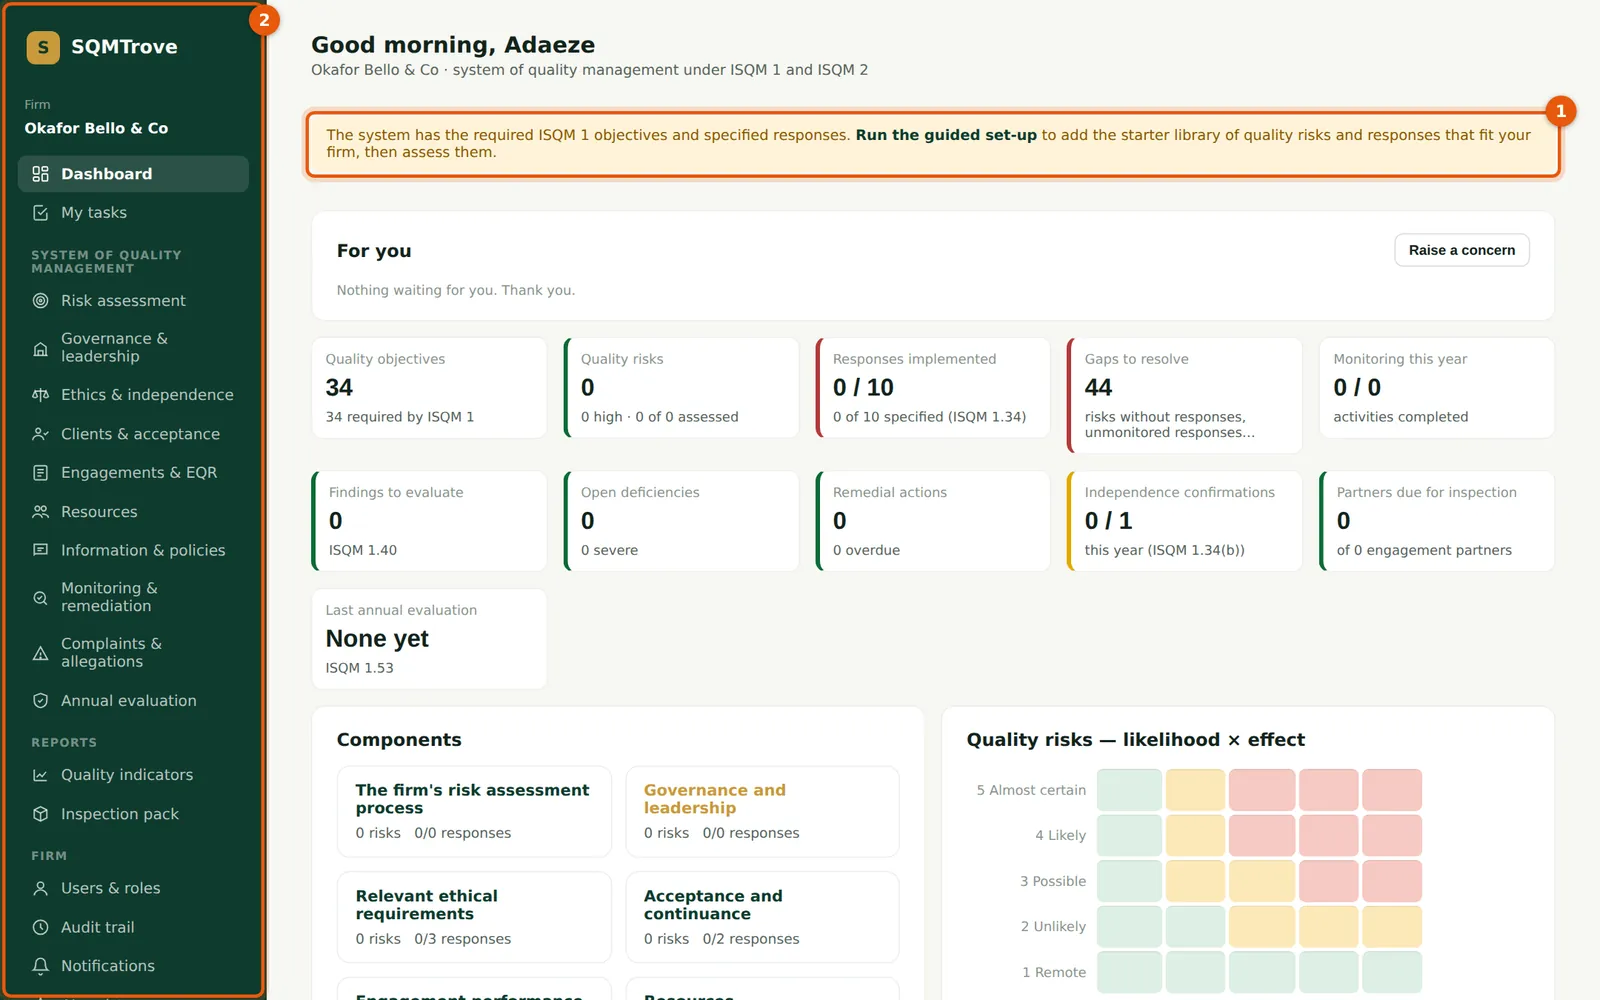Viewport: 1600px width, 1000px height.
Task: Open the Audit trail clock icon
Action: pyautogui.click(x=40, y=927)
